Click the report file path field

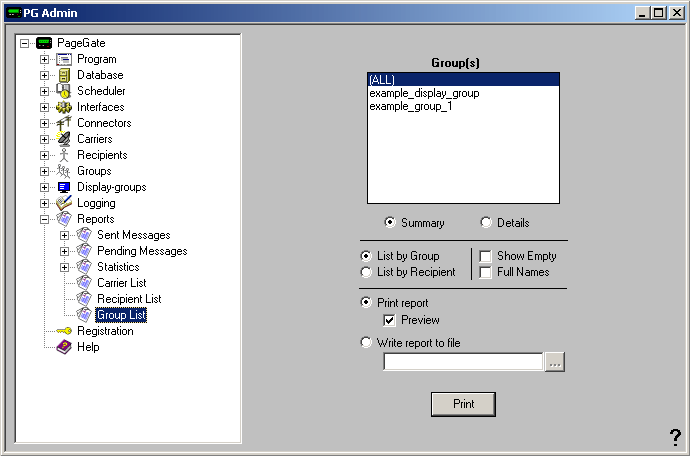pos(463,362)
